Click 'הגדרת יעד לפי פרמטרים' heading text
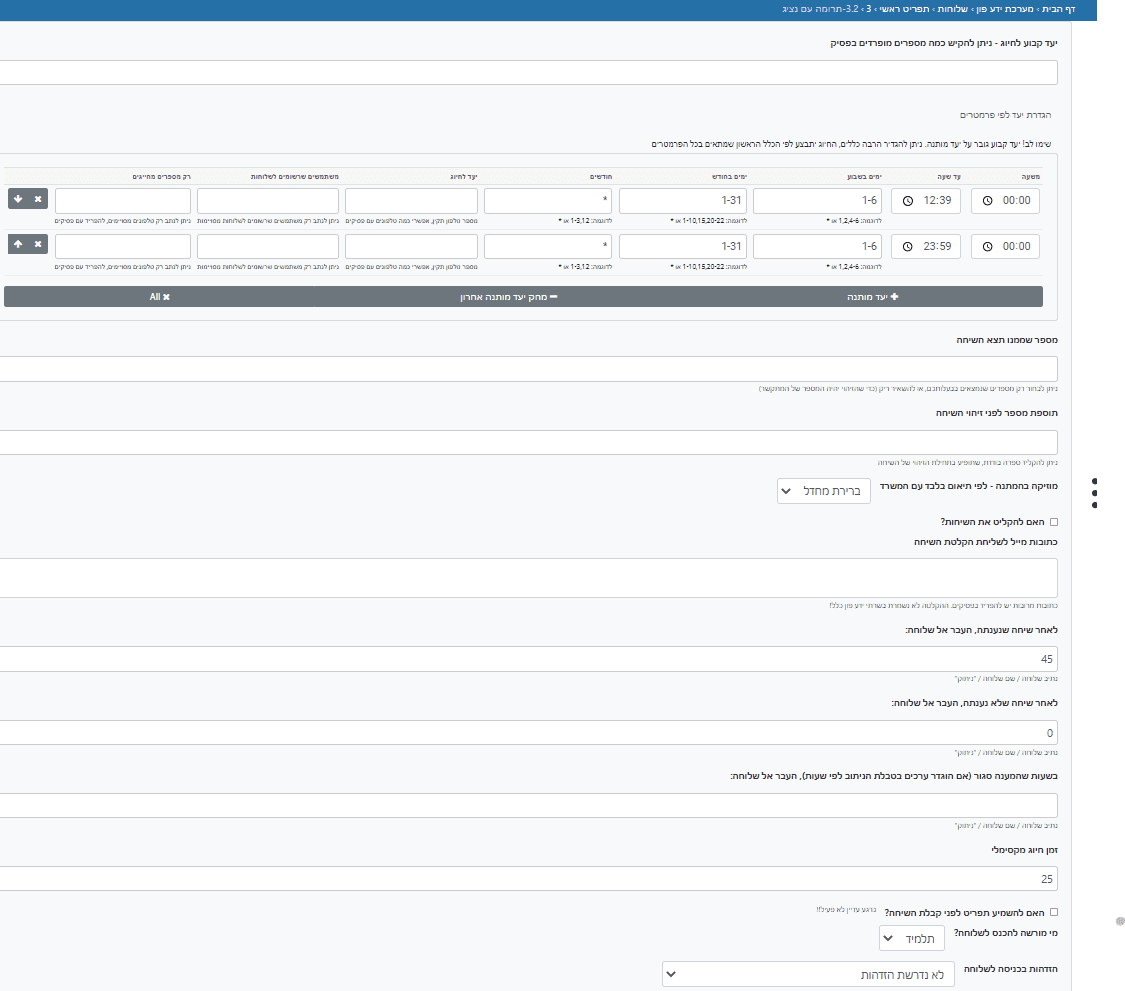This screenshot has width=1125, height=991. (1005, 115)
